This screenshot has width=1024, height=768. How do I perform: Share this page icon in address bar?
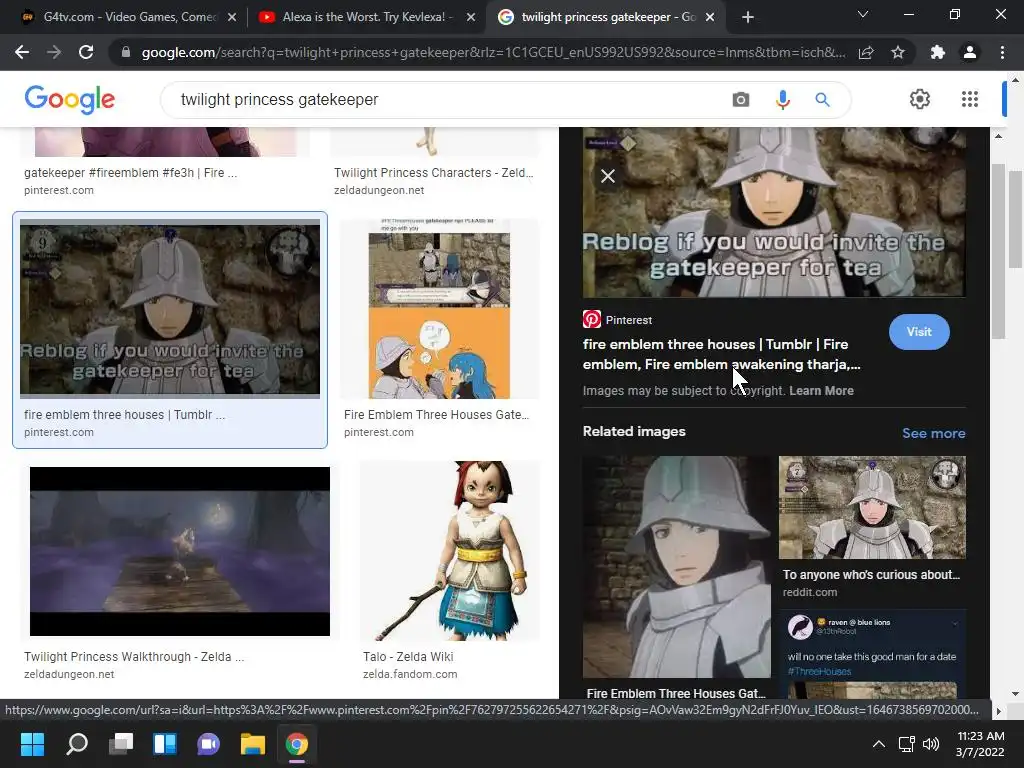pos(866,52)
